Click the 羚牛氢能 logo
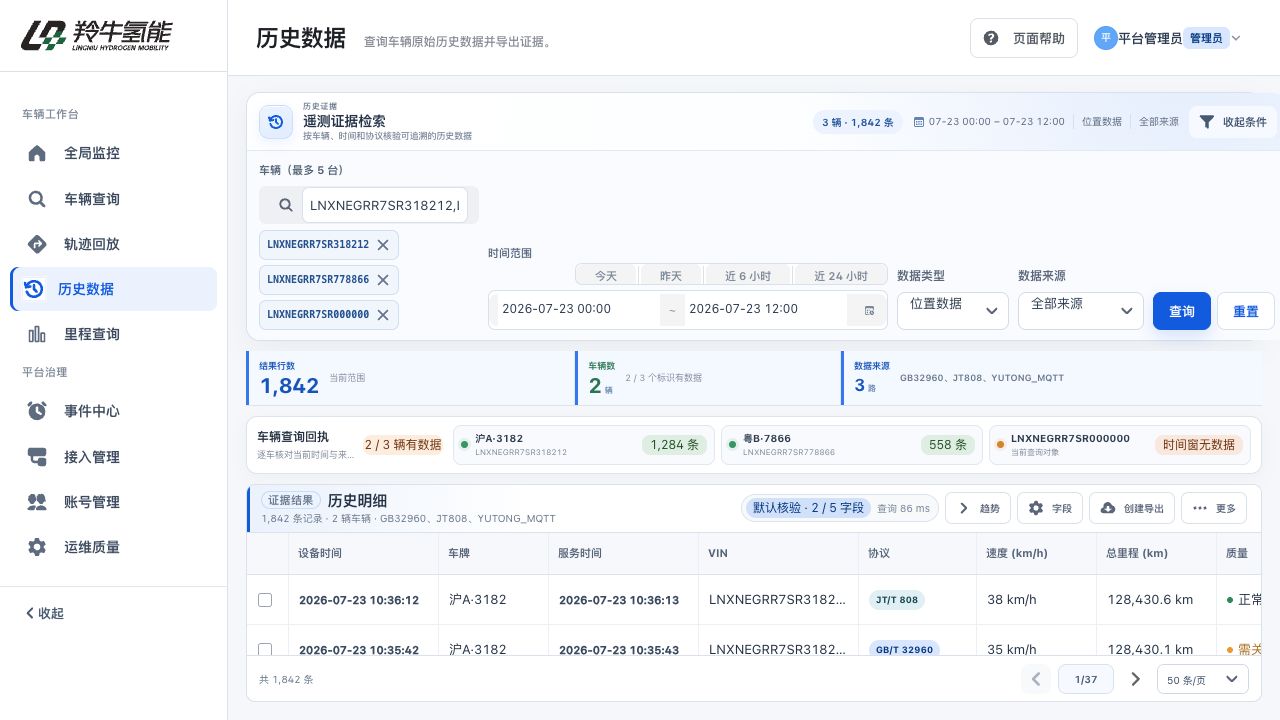The width and height of the screenshot is (1280, 720). 96,35
